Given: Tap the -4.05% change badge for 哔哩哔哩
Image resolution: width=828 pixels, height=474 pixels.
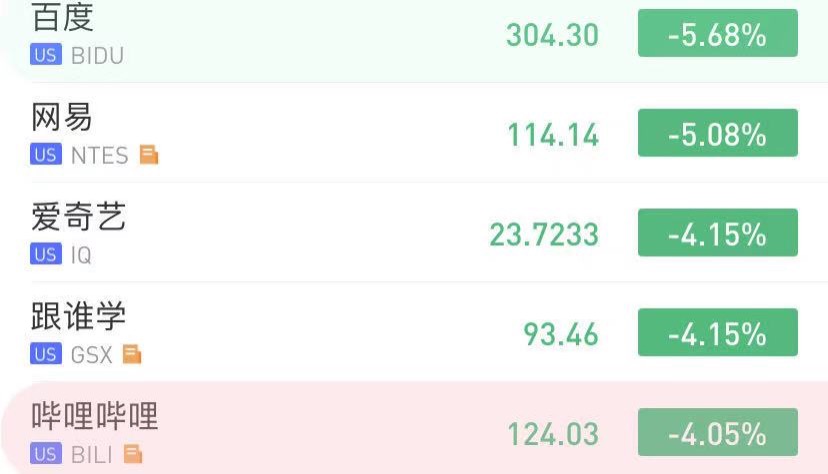Looking at the screenshot, I should pos(717,433).
